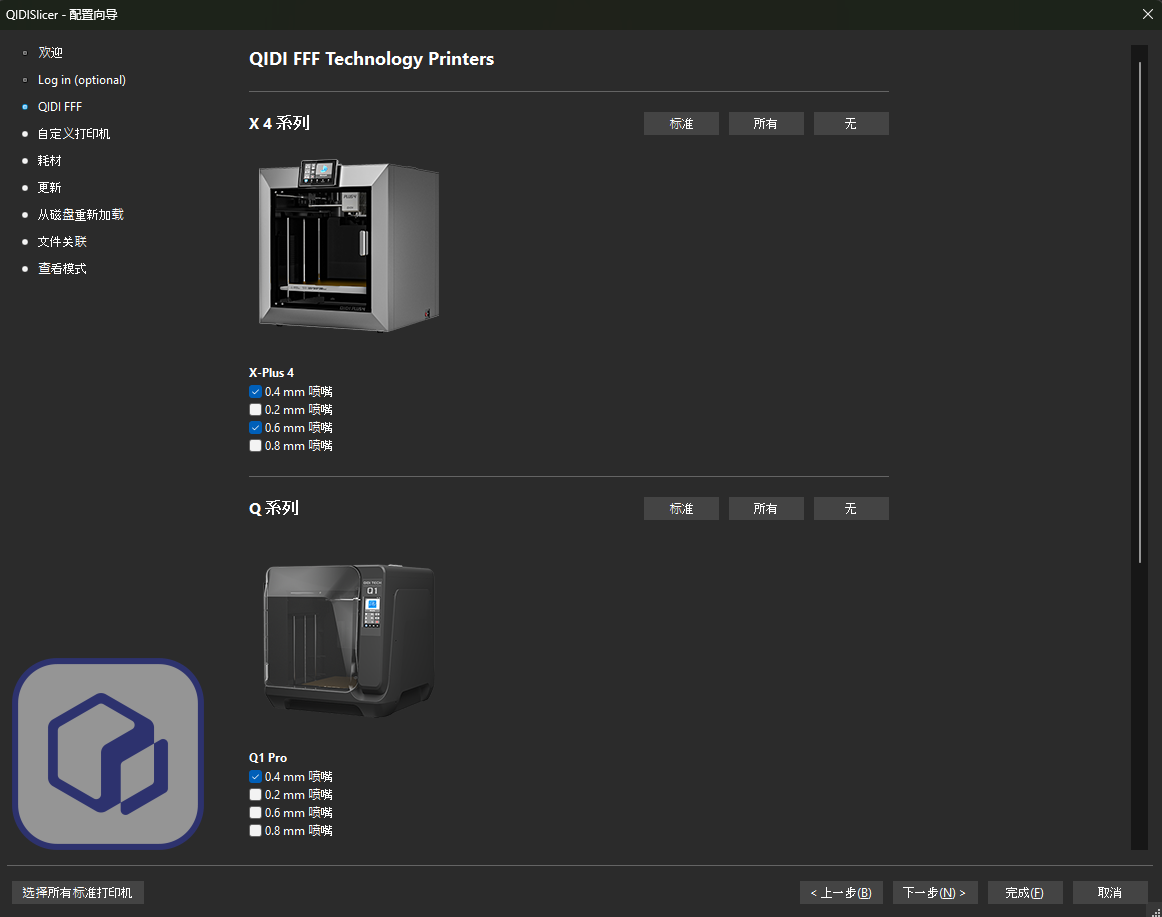Open the 自定义打印机 wizard page
Image resolution: width=1162 pixels, height=917 pixels.
[81, 133]
